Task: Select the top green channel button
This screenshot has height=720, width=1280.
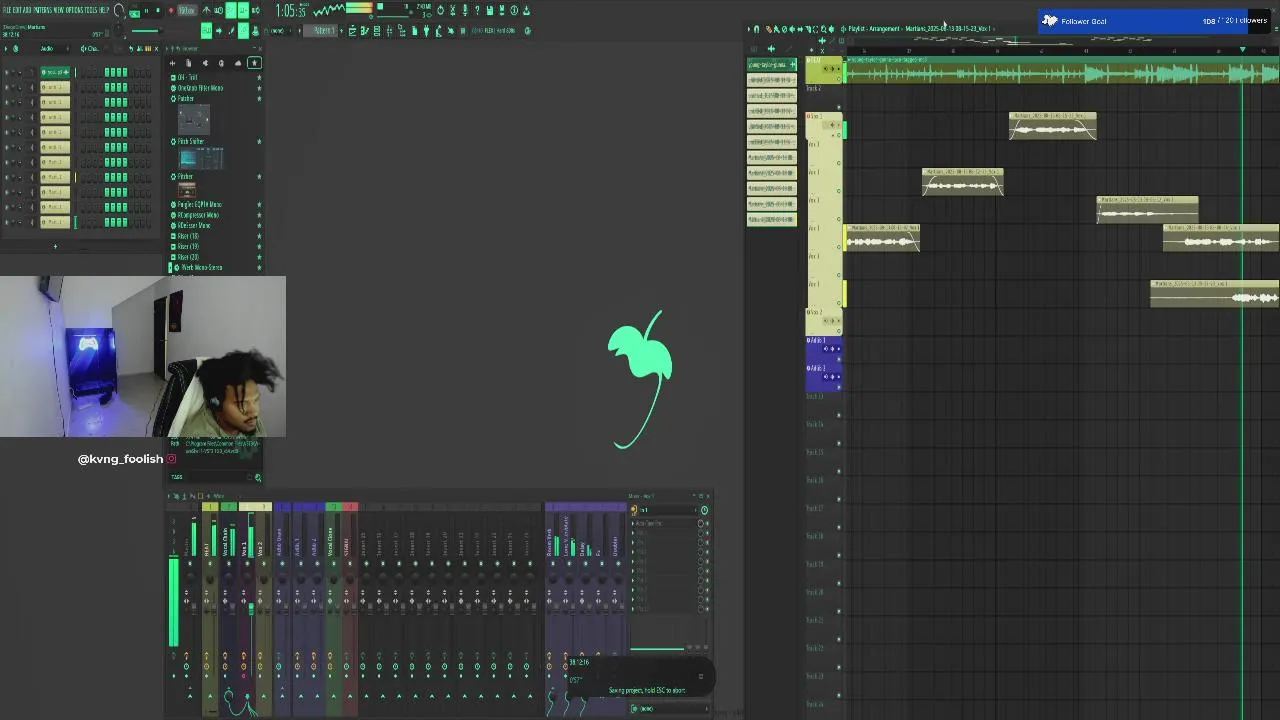Action: (x=55, y=72)
